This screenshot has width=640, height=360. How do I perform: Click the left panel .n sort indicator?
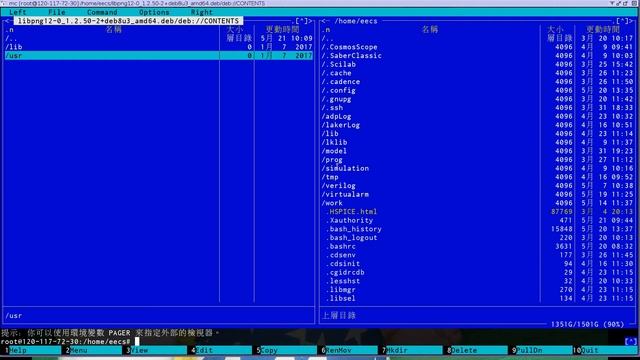(x=9, y=30)
